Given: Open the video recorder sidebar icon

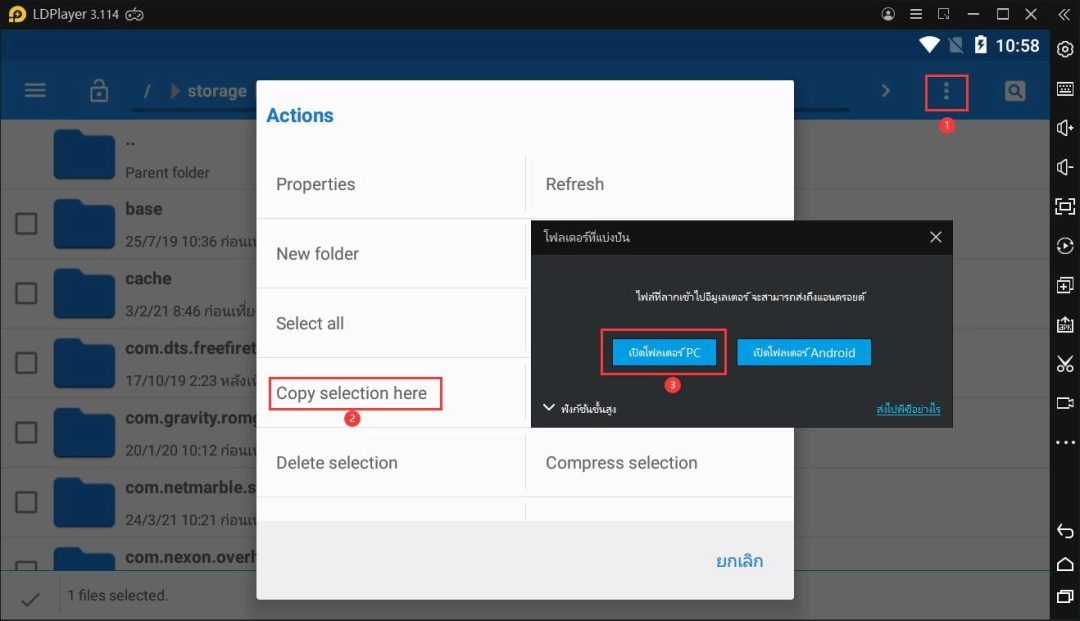Looking at the screenshot, I should [x=1065, y=403].
